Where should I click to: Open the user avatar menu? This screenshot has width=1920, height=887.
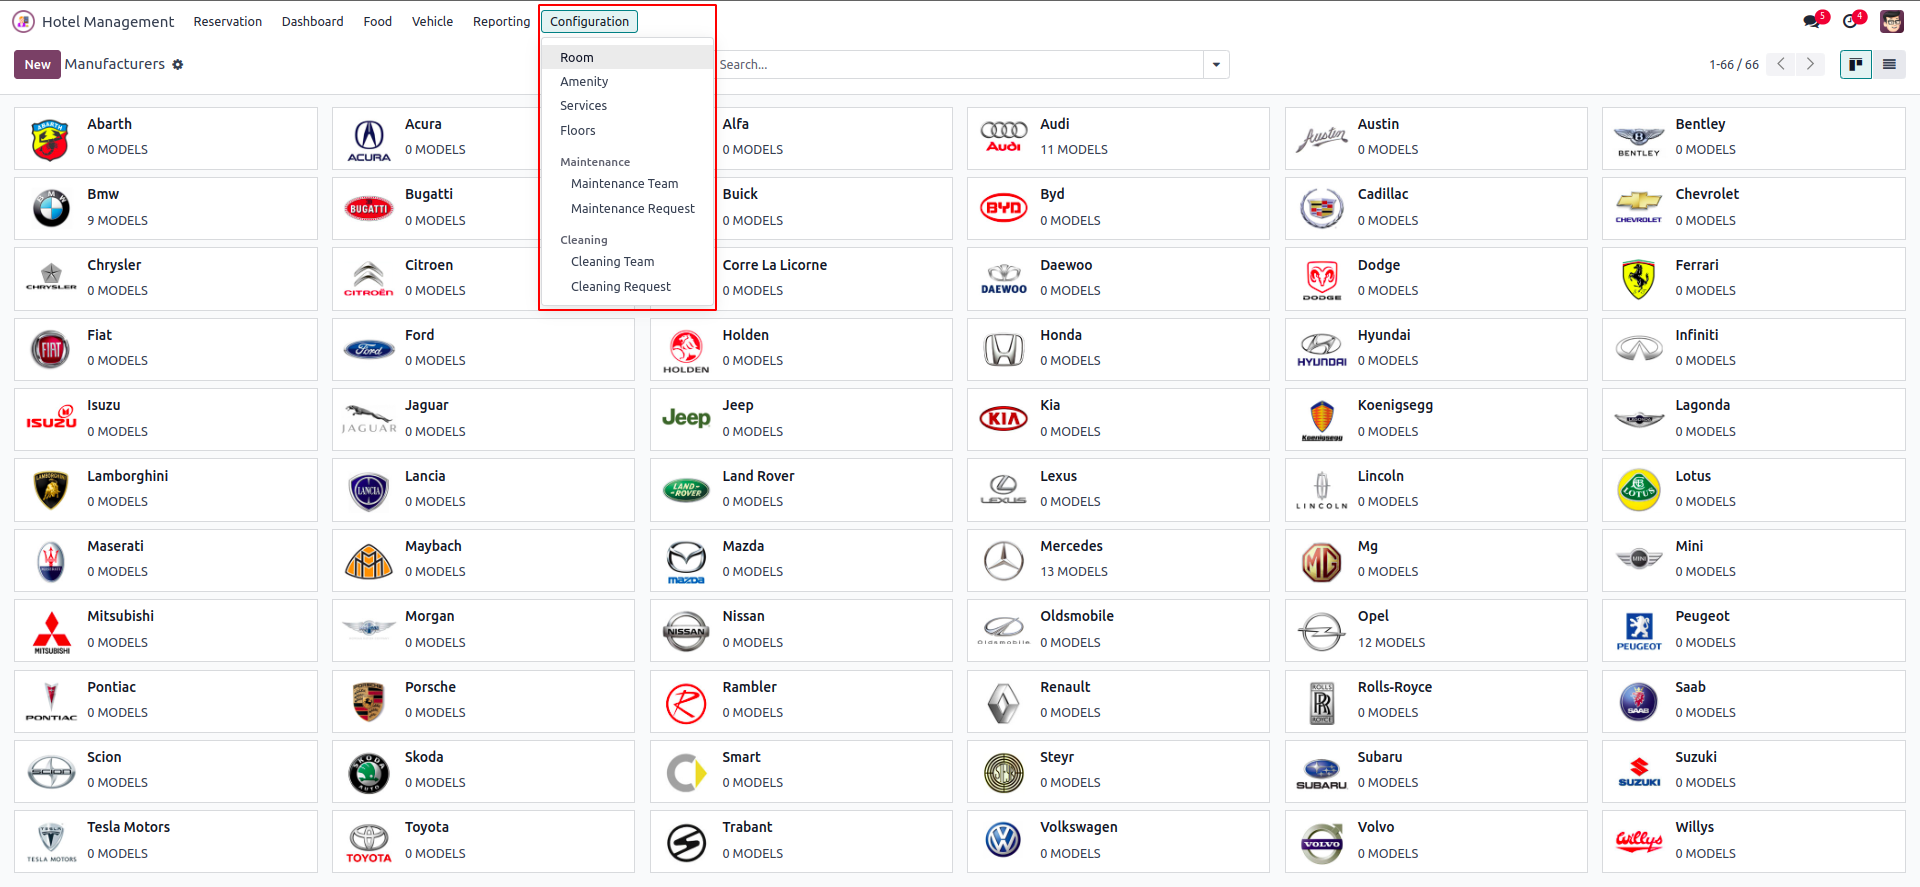coord(1892,21)
